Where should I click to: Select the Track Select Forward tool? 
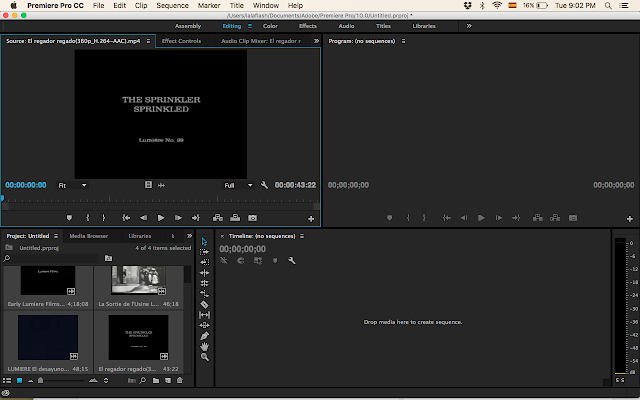click(204, 252)
